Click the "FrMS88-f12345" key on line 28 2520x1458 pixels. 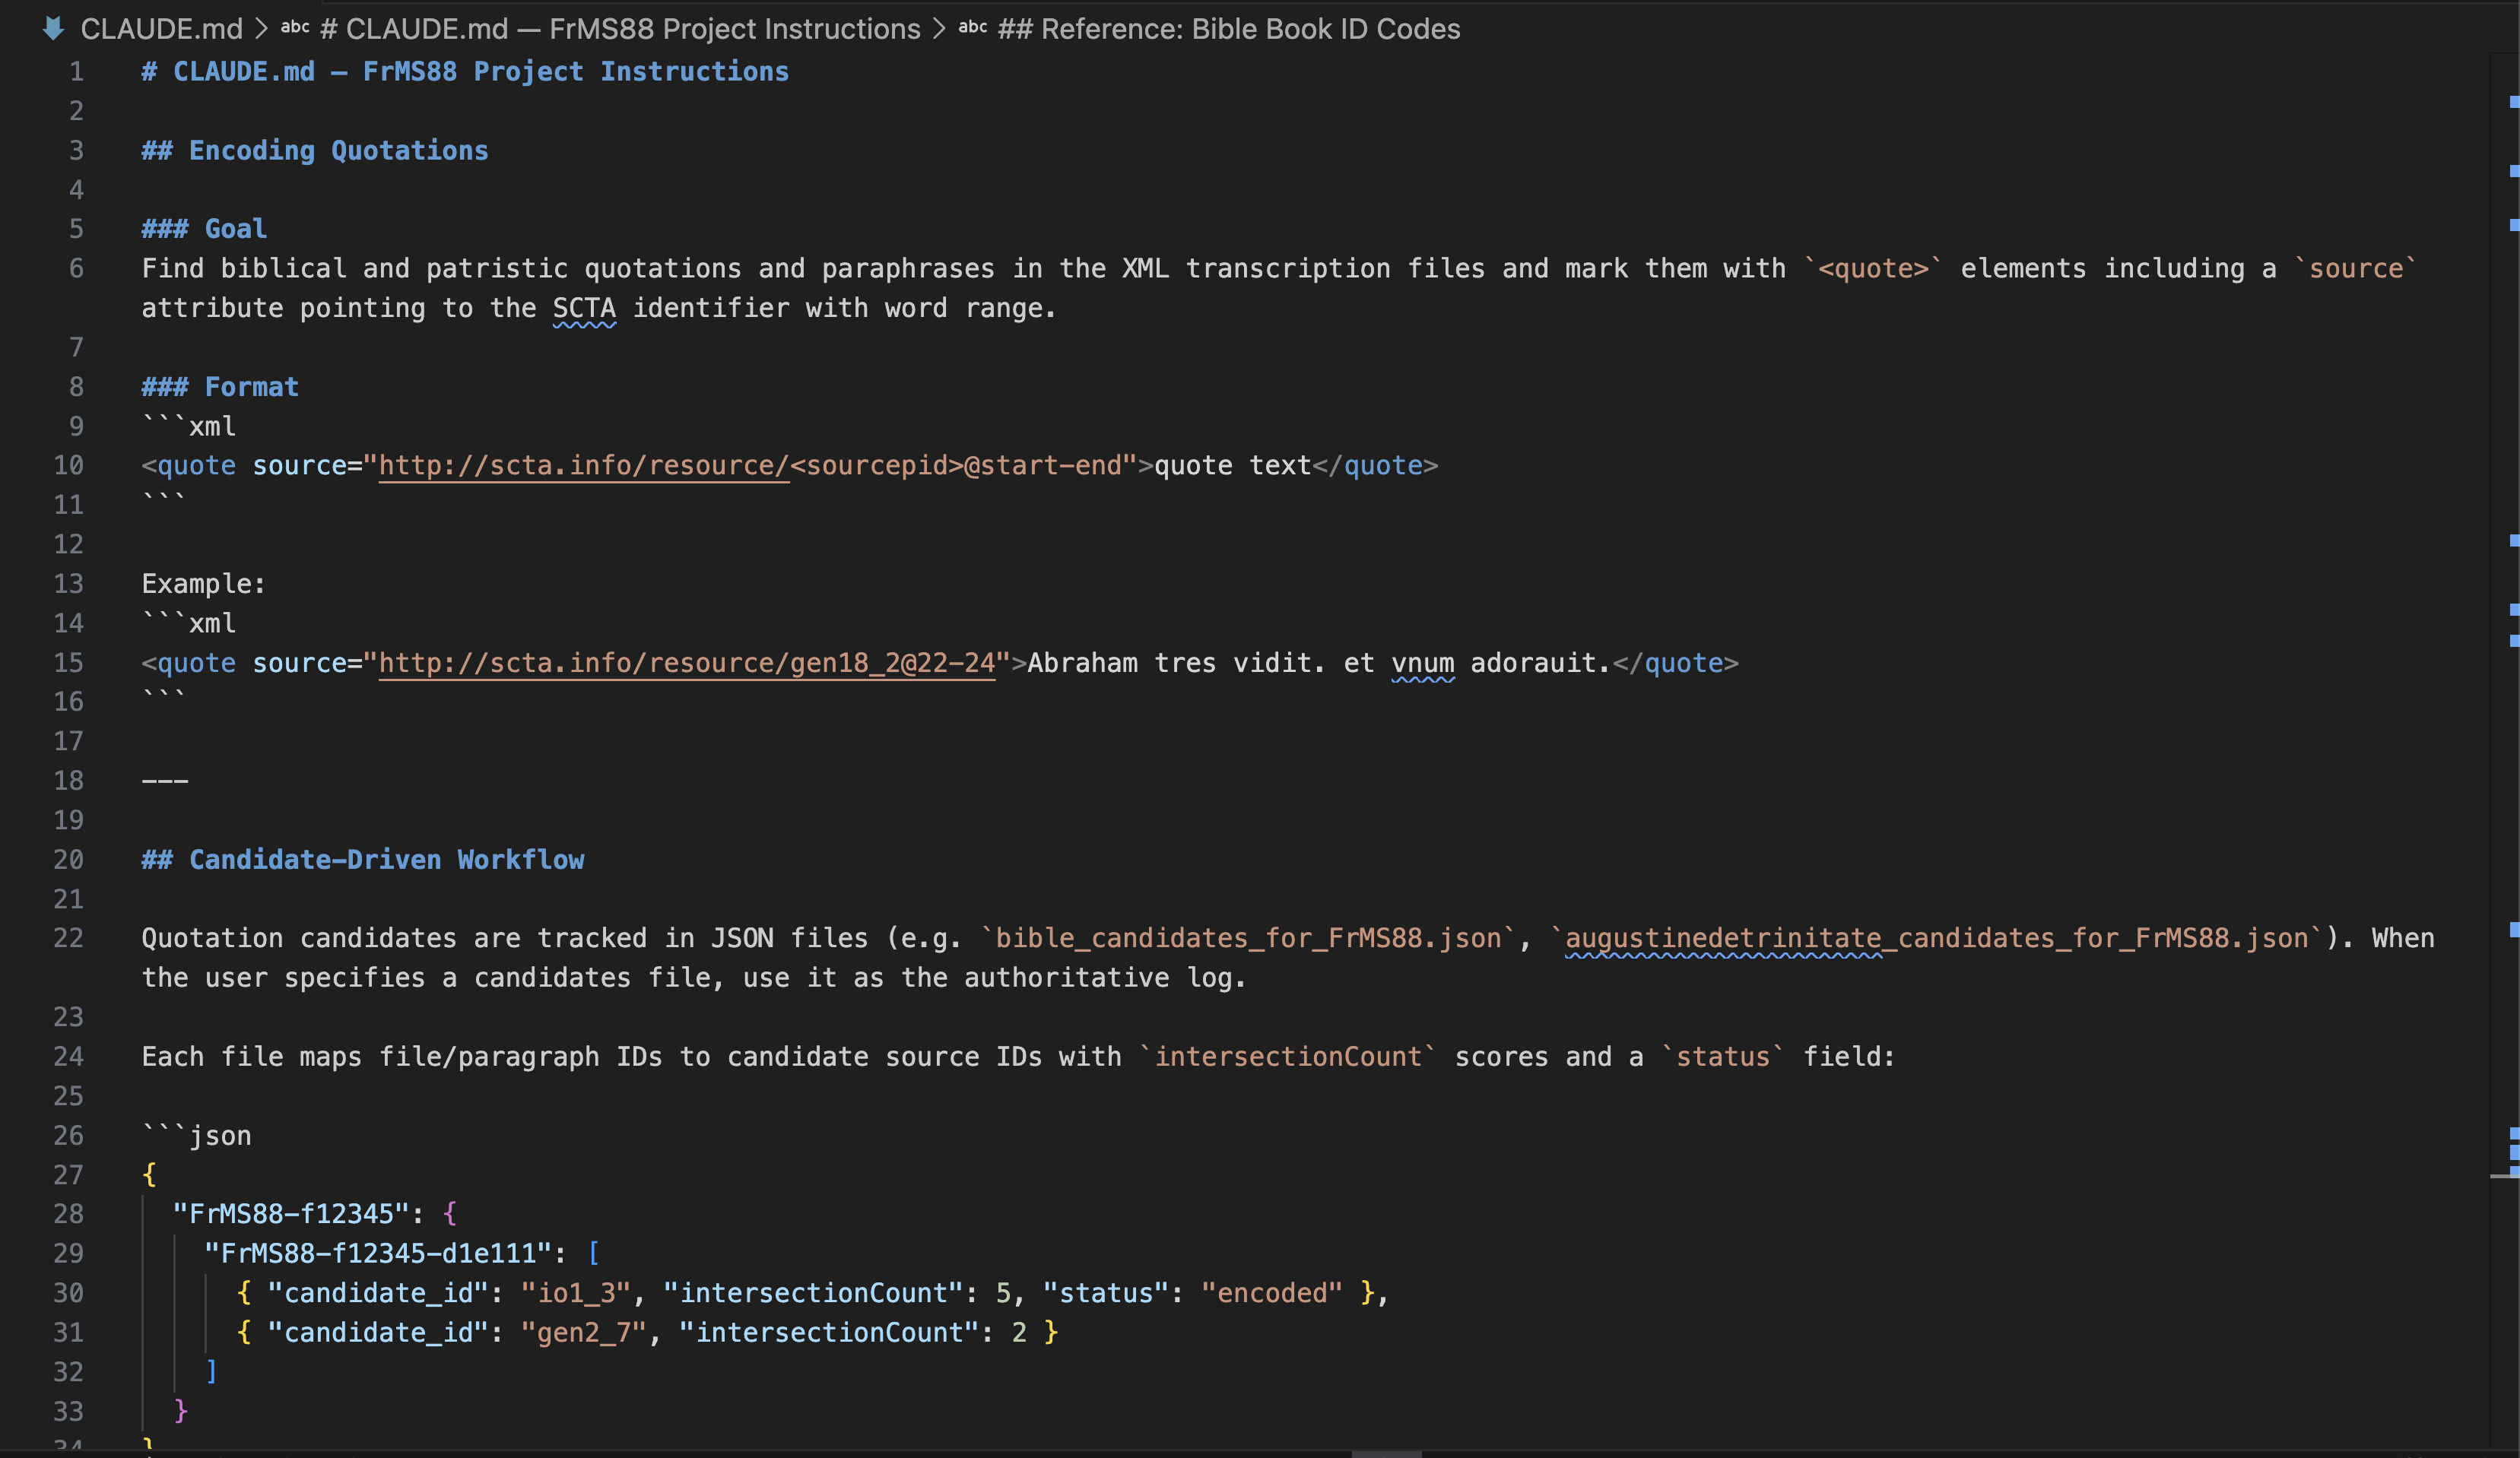pyautogui.click(x=291, y=1214)
